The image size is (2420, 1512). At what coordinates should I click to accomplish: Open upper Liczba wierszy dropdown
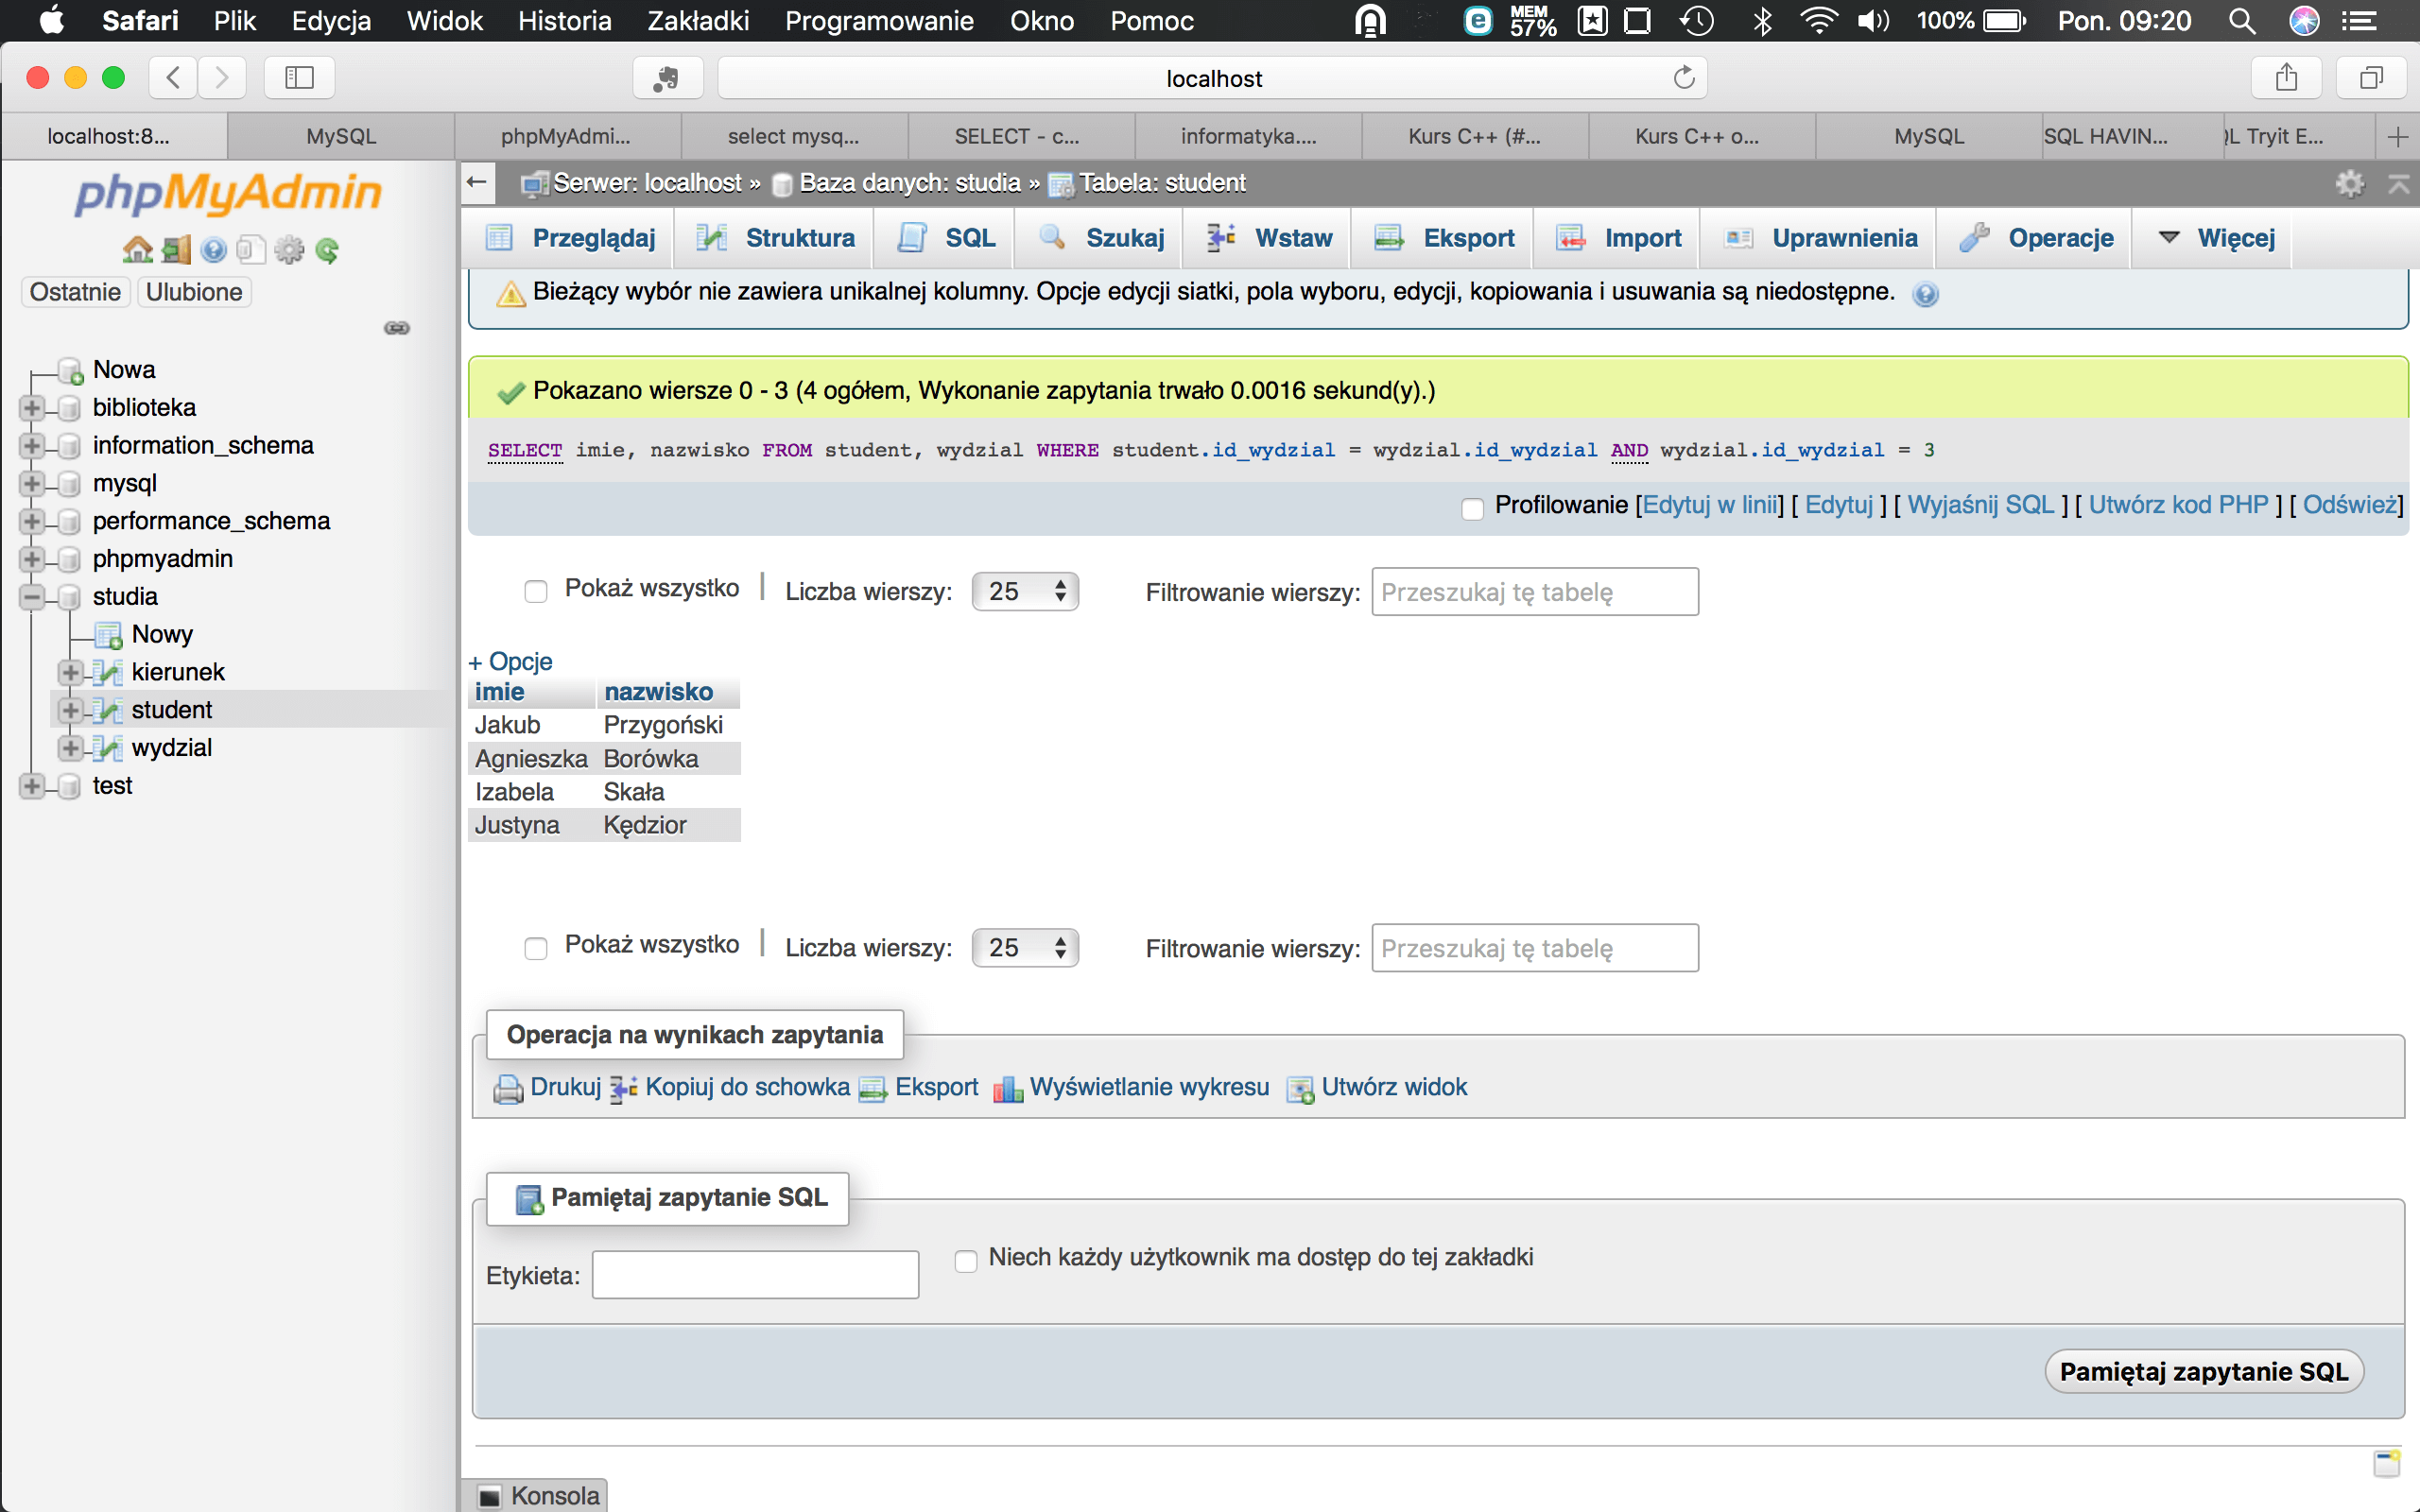[x=1025, y=591]
